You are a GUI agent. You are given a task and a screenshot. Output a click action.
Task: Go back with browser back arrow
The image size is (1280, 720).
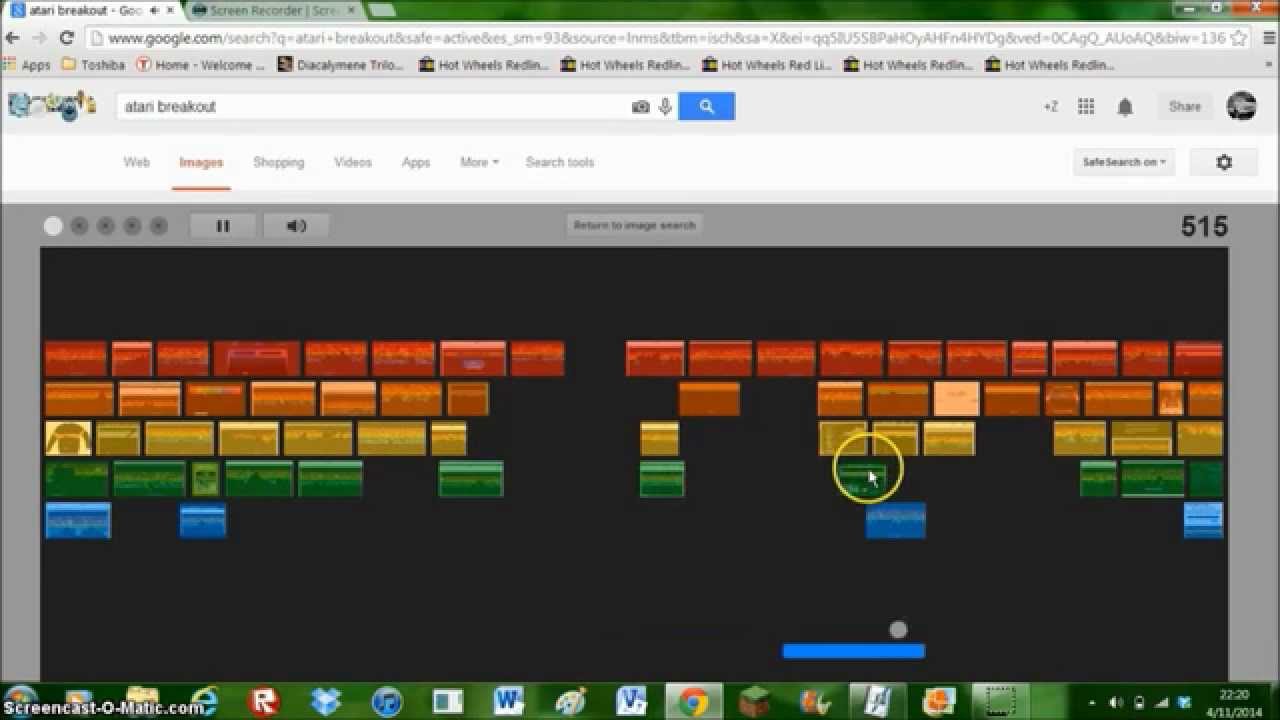[13, 38]
